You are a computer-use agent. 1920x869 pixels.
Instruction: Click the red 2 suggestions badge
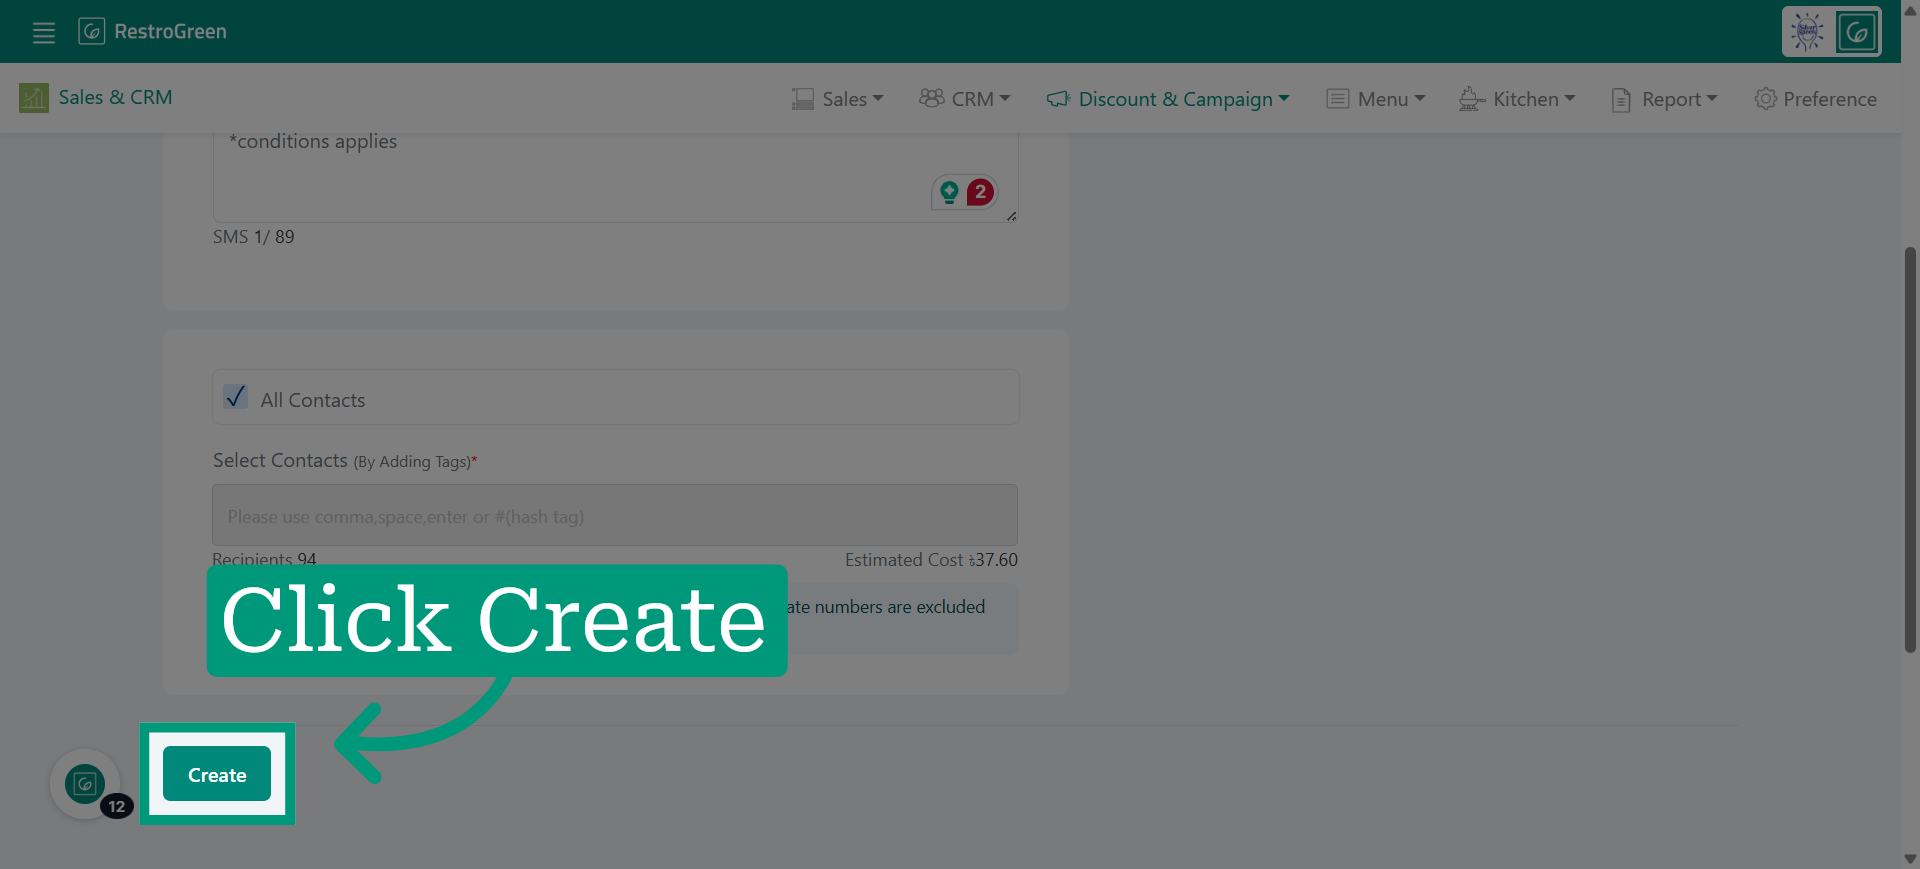(981, 191)
